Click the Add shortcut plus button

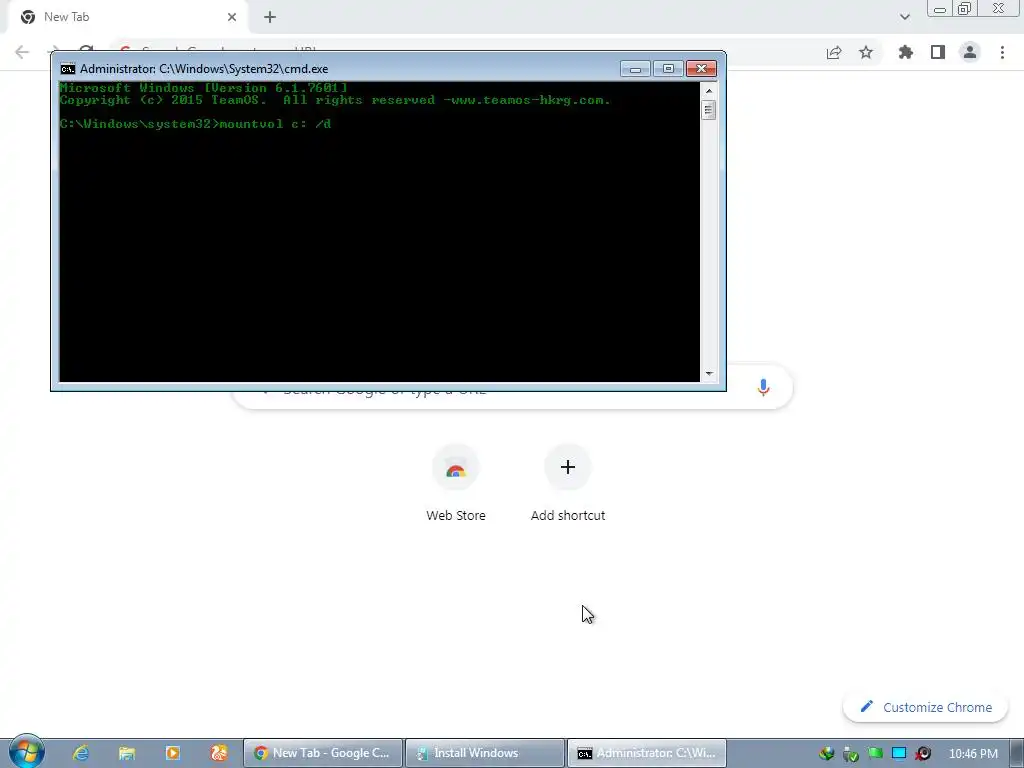(568, 467)
